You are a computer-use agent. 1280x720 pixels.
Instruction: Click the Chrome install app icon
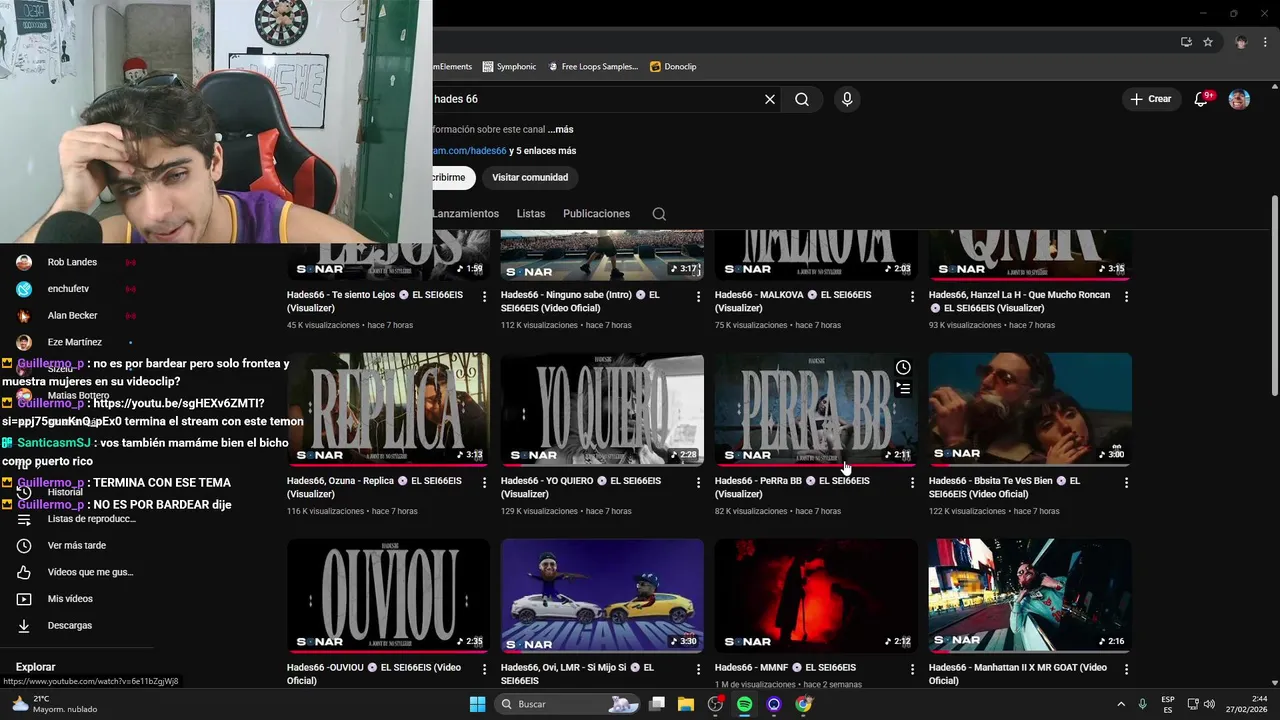click(1186, 42)
